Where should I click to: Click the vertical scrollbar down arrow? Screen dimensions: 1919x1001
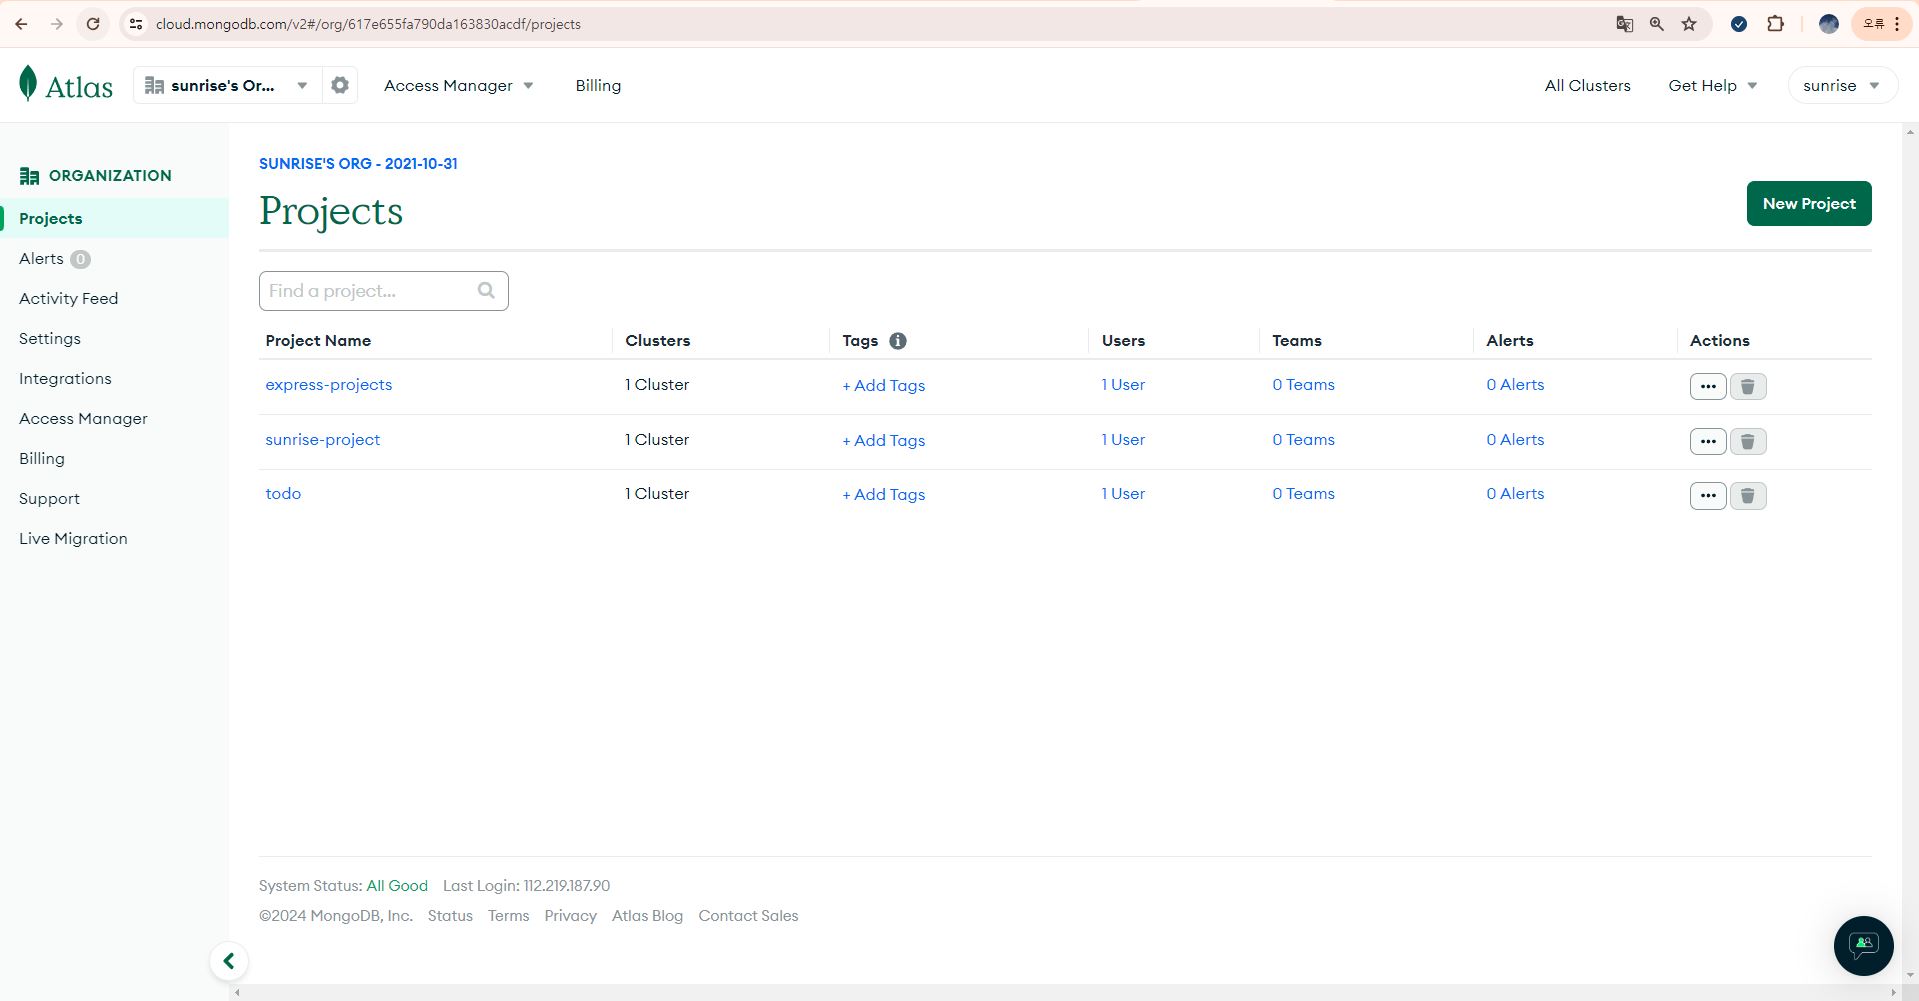pyautogui.click(x=1911, y=974)
